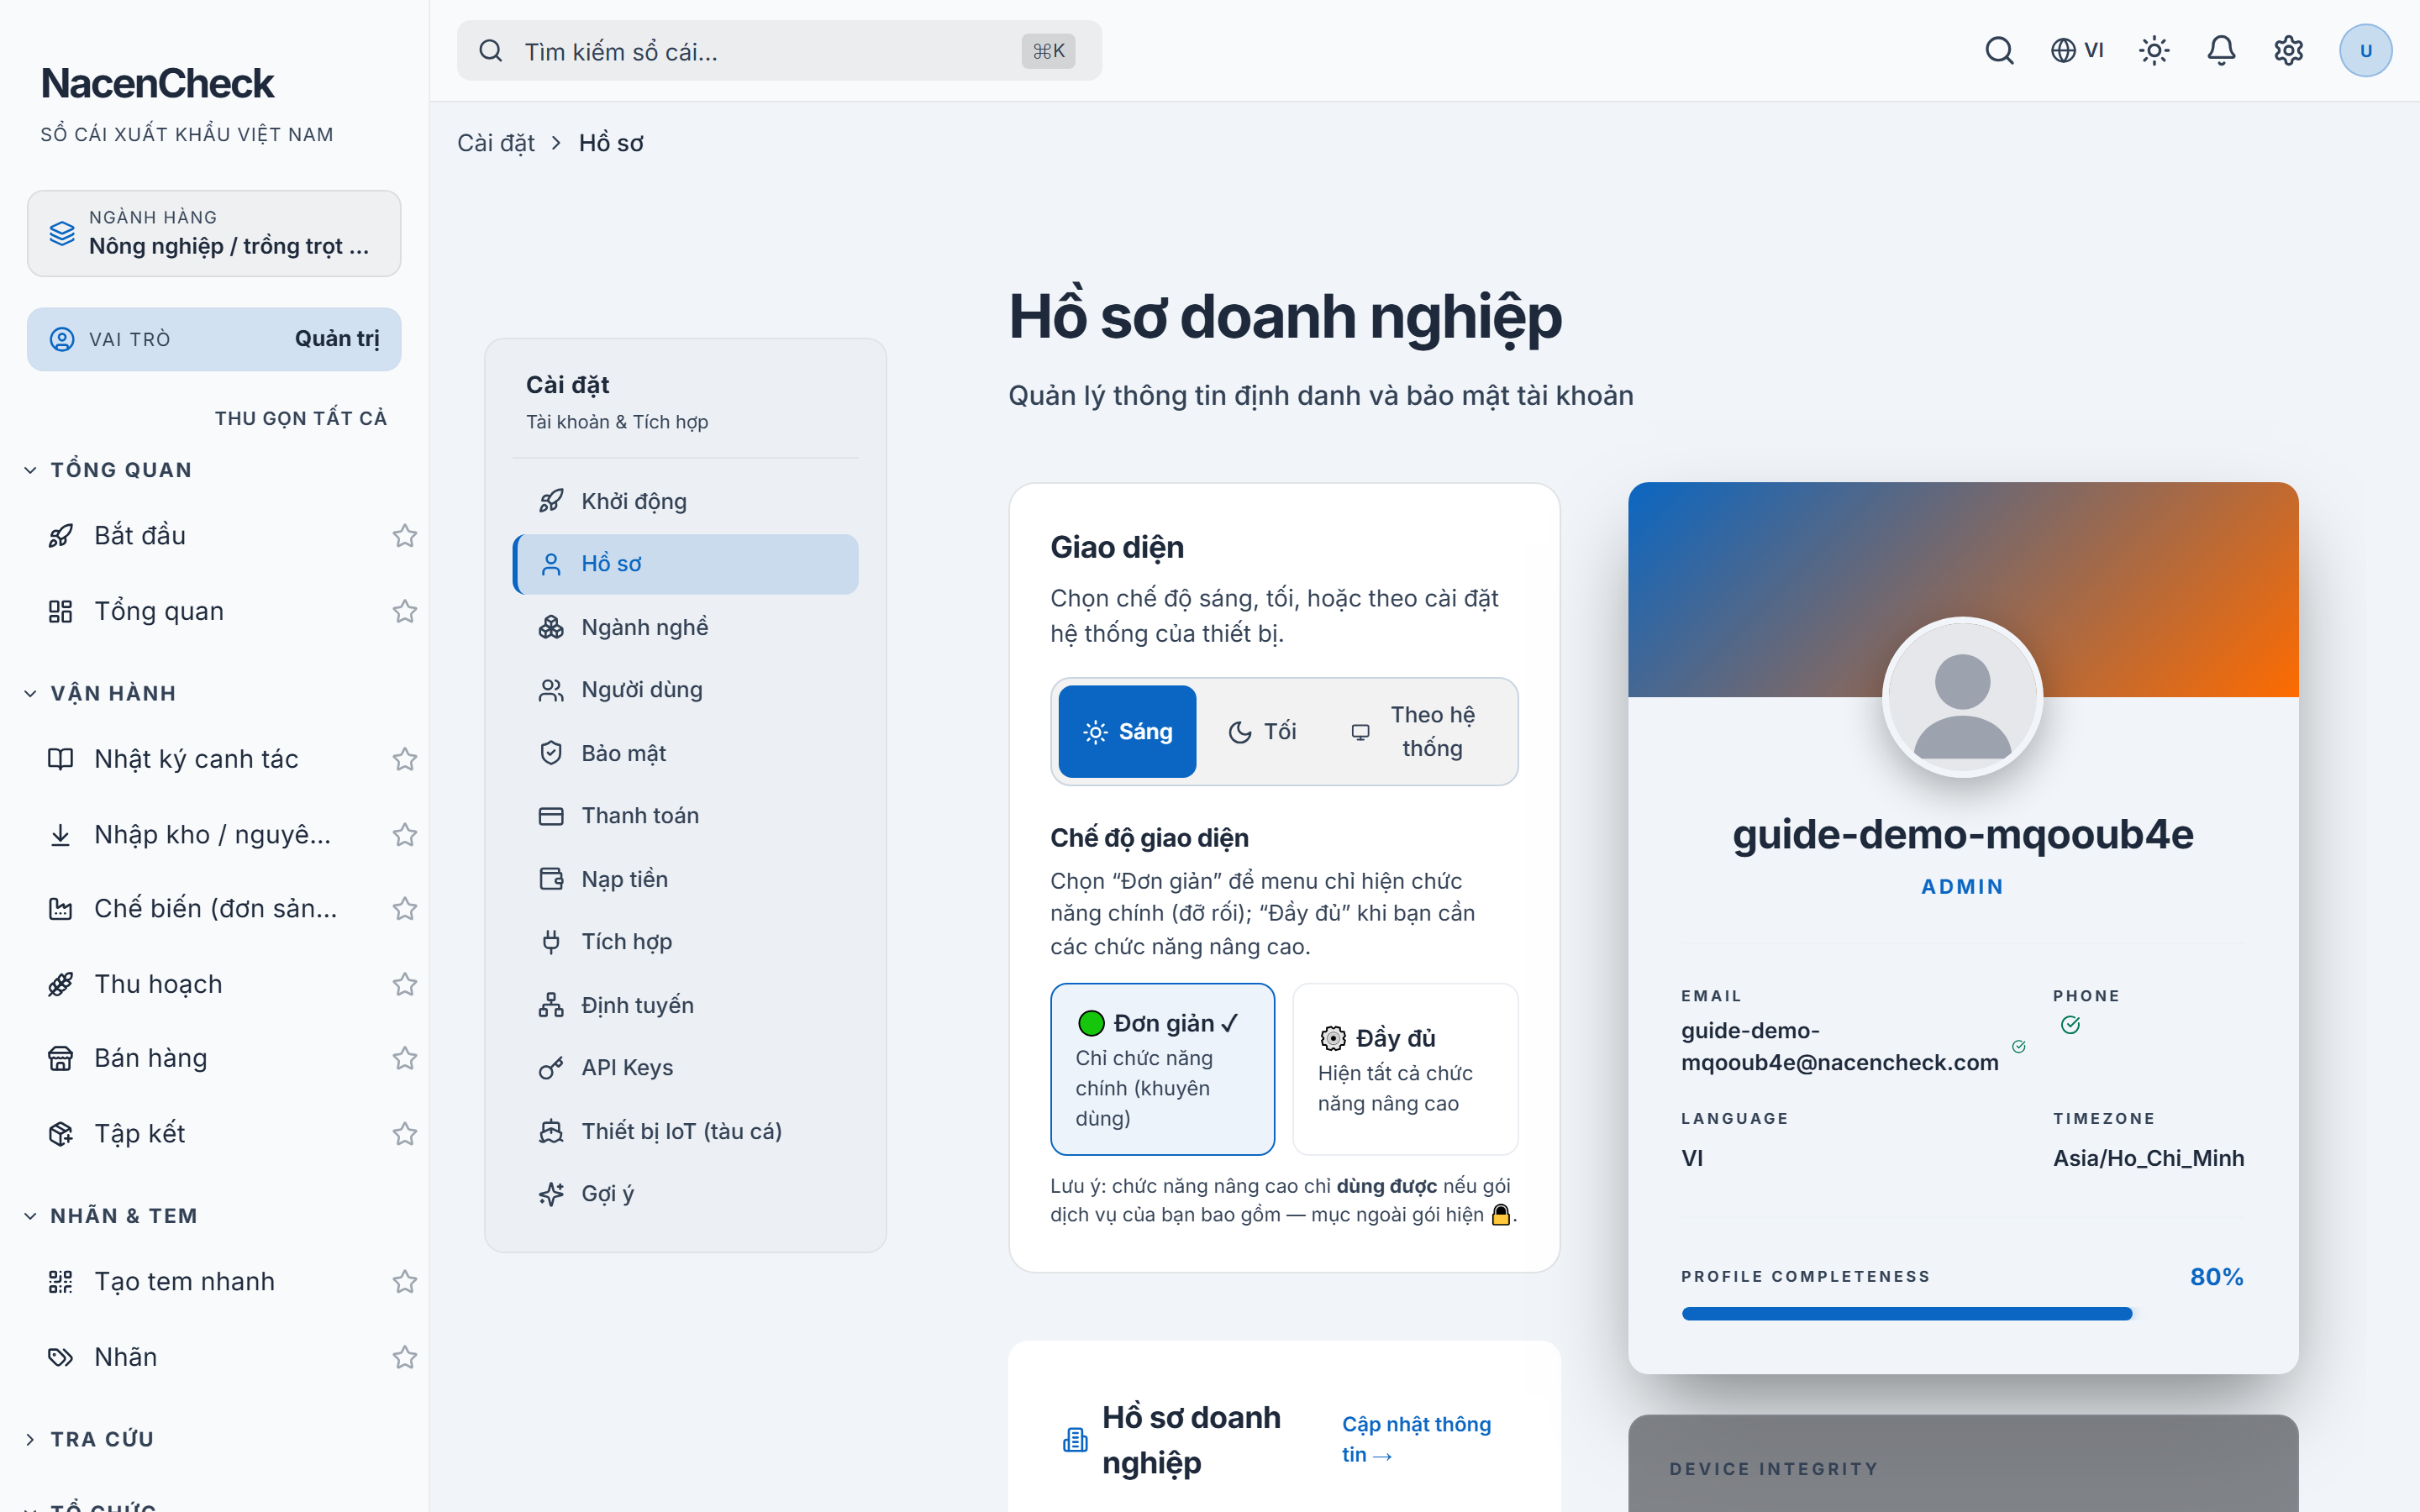This screenshot has width=2420, height=1512.
Task: Star the Bán hàng item
Action: [404, 1058]
